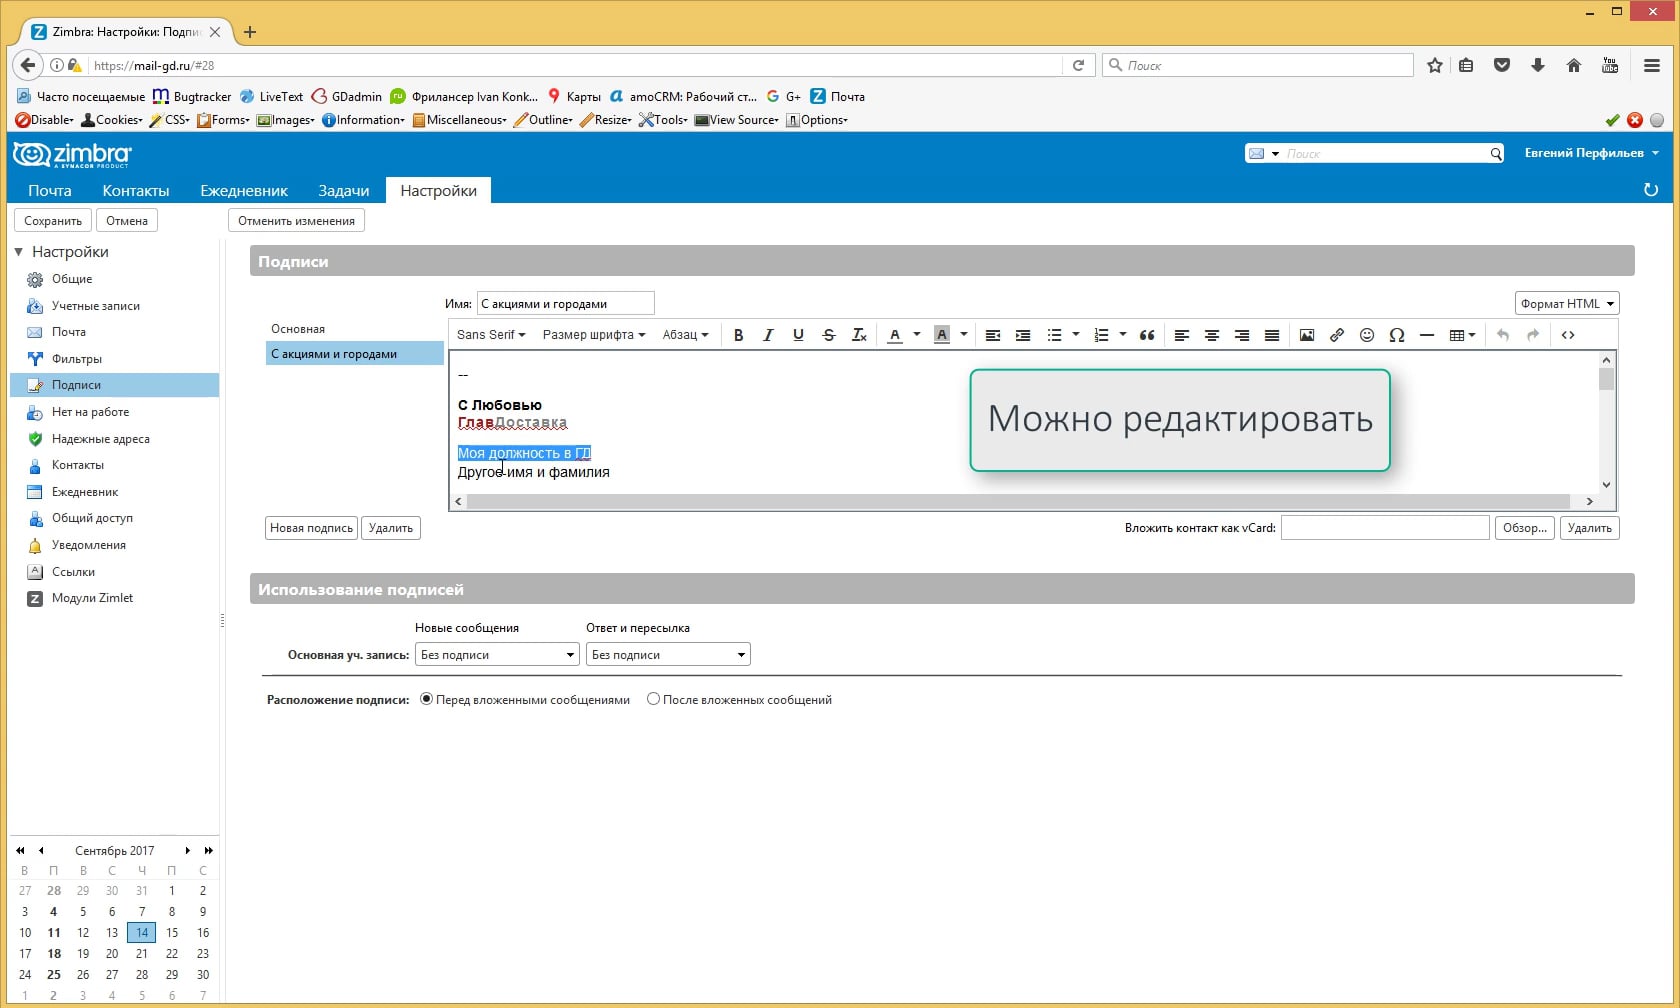
Task: Decrease indent in signature editor
Action: click(993, 335)
